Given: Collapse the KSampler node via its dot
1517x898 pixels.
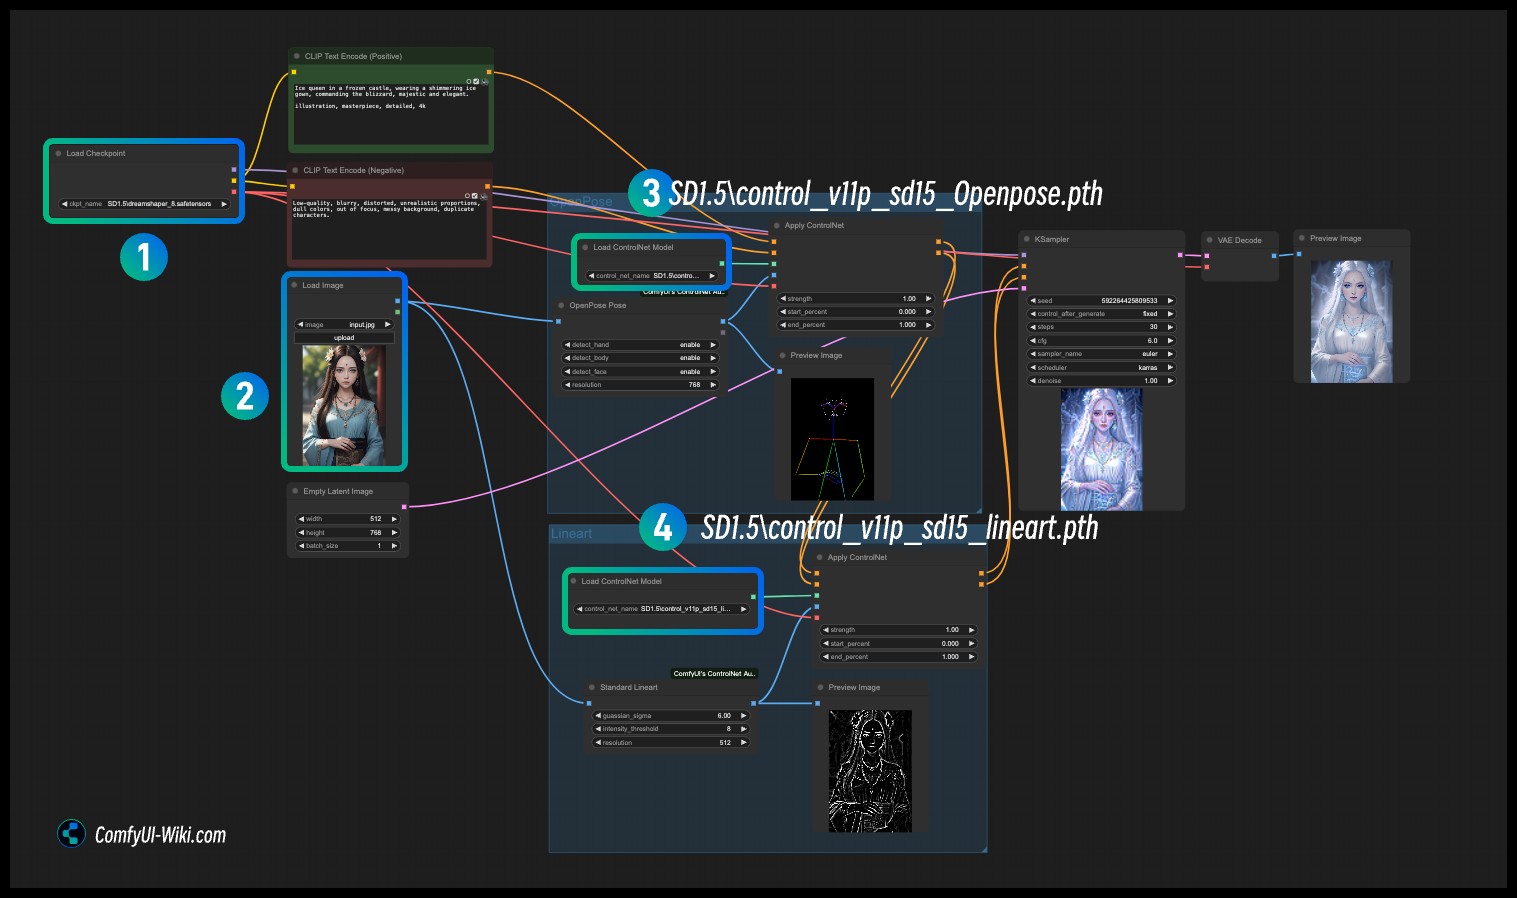Looking at the screenshot, I should (x=1027, y=239).
